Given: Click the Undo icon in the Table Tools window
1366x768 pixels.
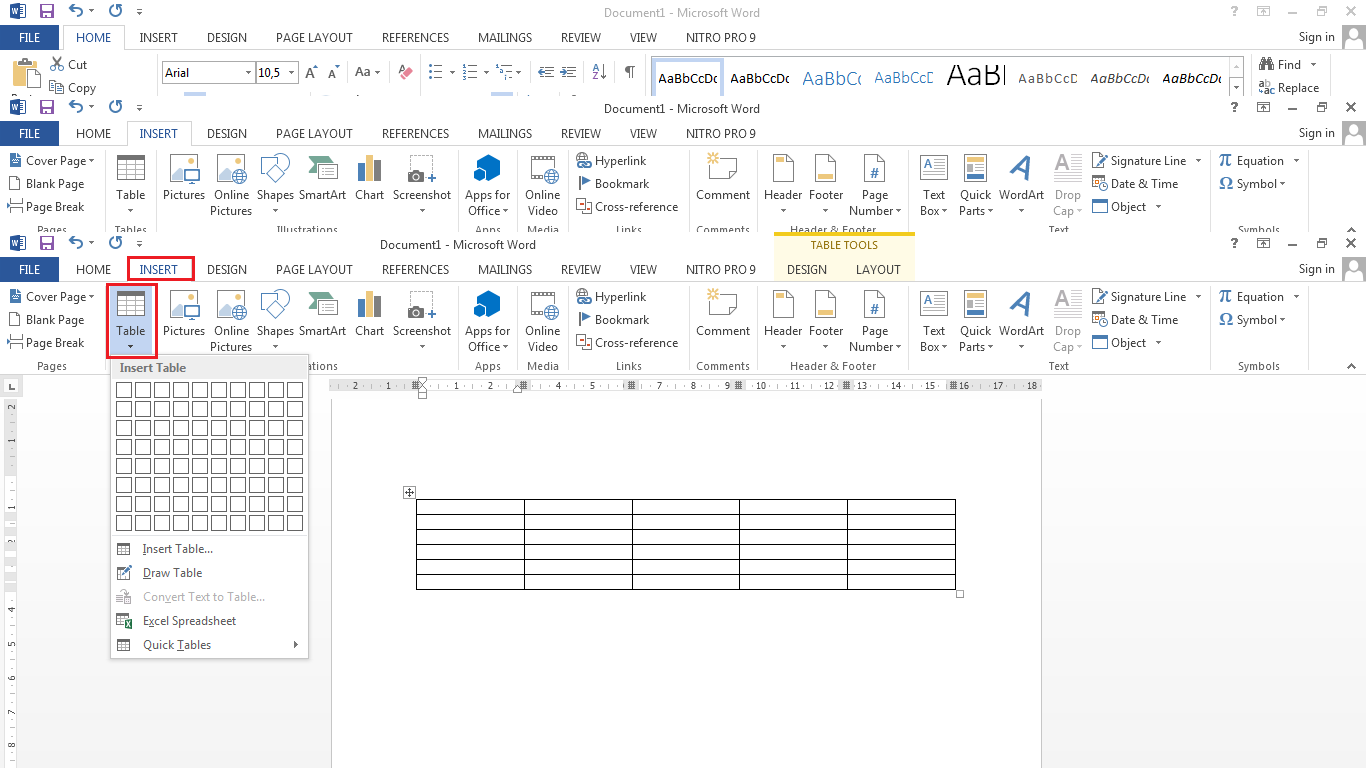Looking at the screenshot, I should pyautogui.click(x=77, y=244).
